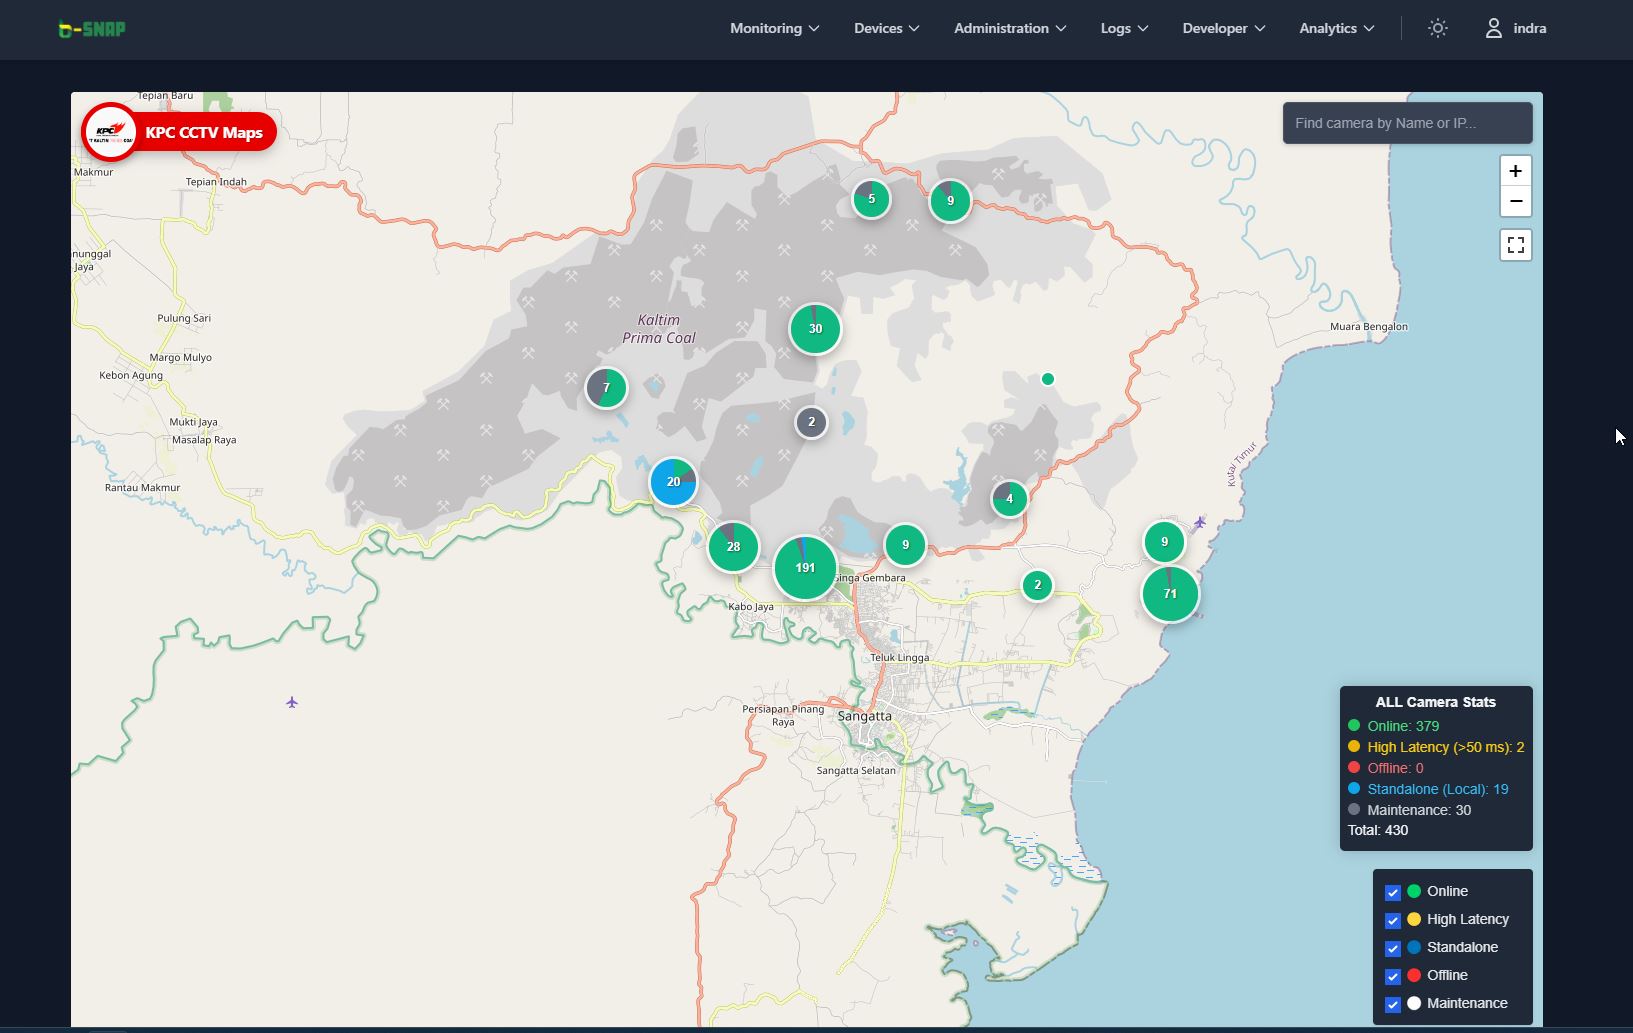Click the b-SNAP logo
Image resolution: width=1633 pixels, height=1033 pixels.
pos(92,29)
